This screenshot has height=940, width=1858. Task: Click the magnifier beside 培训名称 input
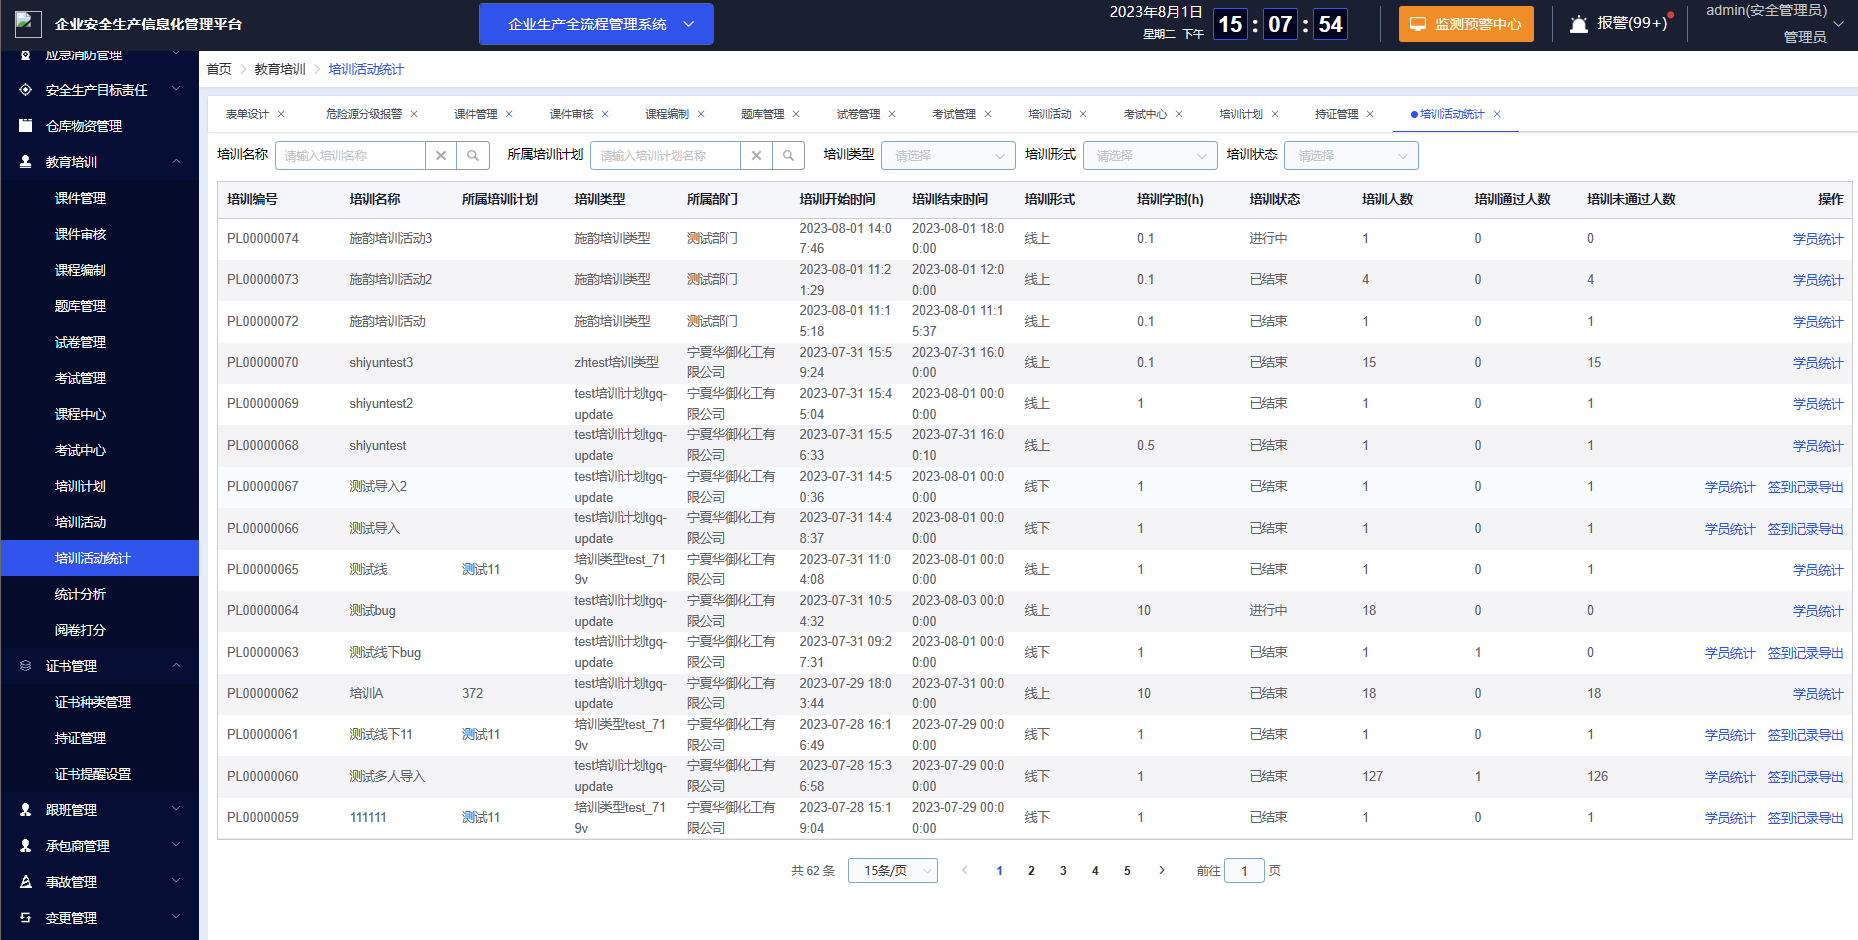[x=473, y=156]
